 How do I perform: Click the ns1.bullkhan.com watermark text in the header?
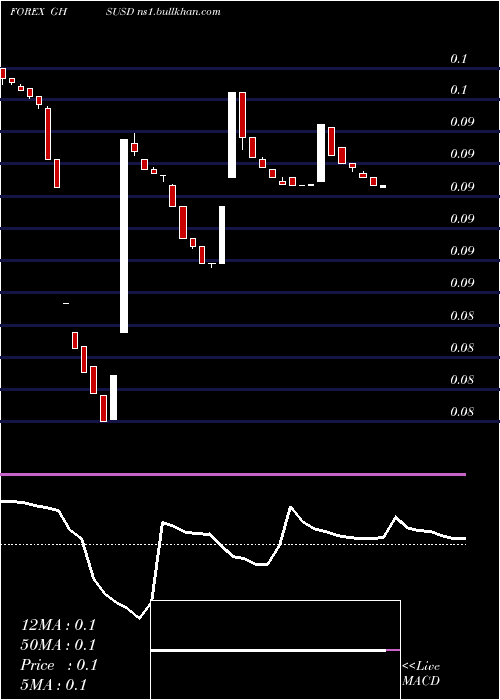coord(177,12)
